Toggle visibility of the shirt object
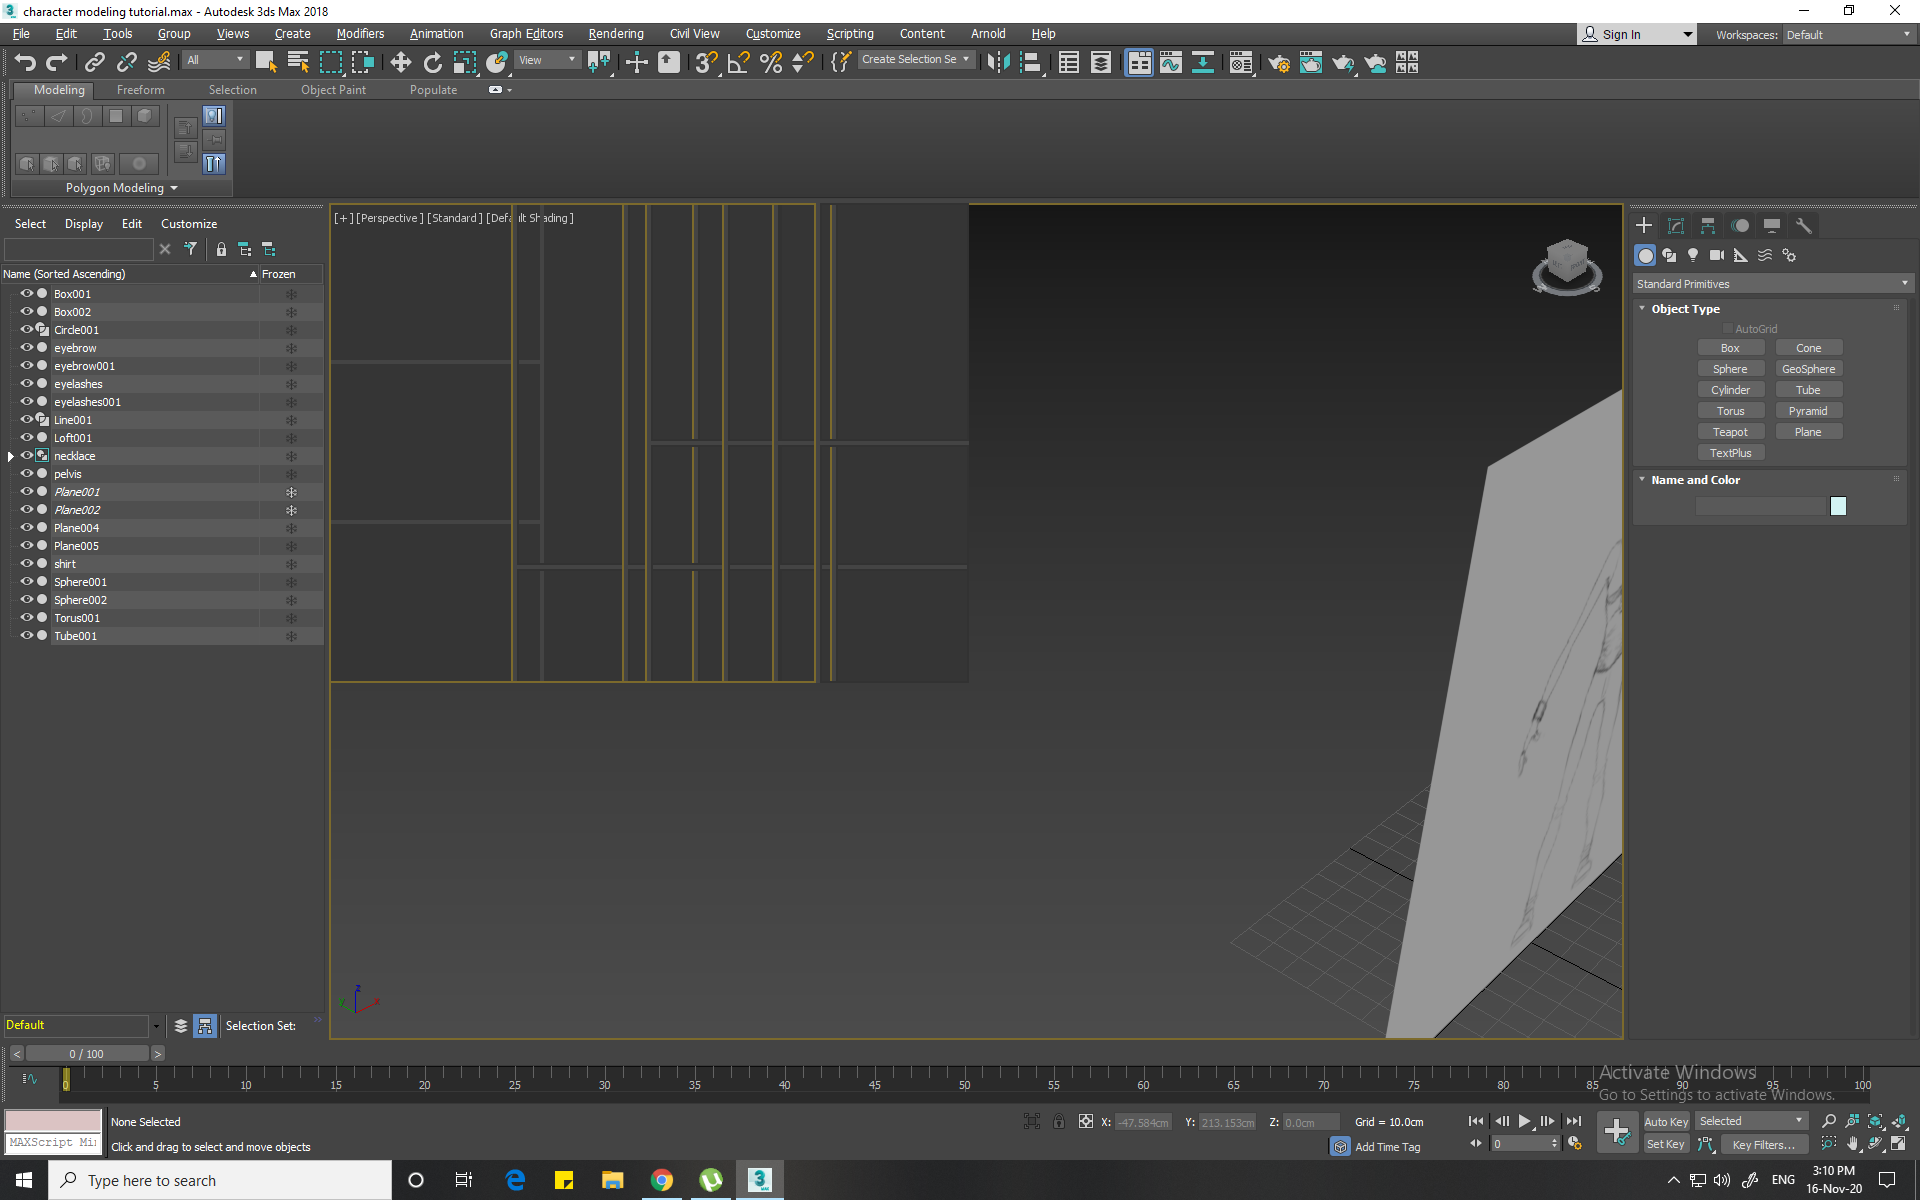Viewport: 1920px width, 1200px height. click(x=25, y=563)
